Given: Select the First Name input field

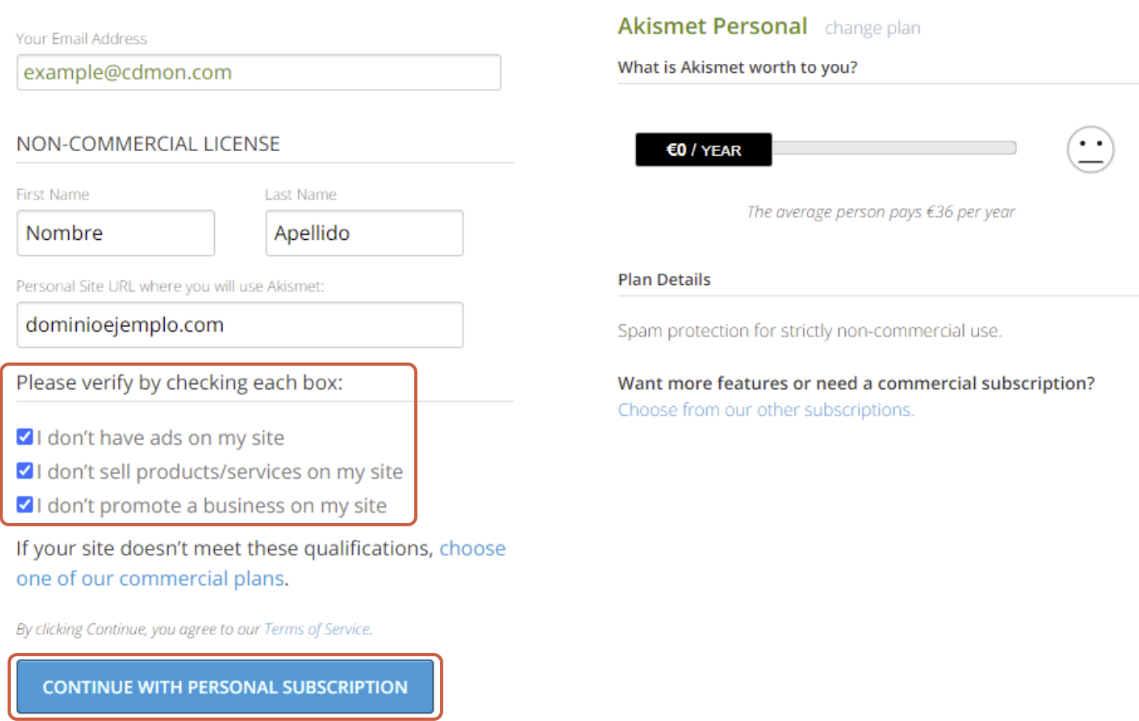Looking at the screenshot, I should (x=115, y=233).
